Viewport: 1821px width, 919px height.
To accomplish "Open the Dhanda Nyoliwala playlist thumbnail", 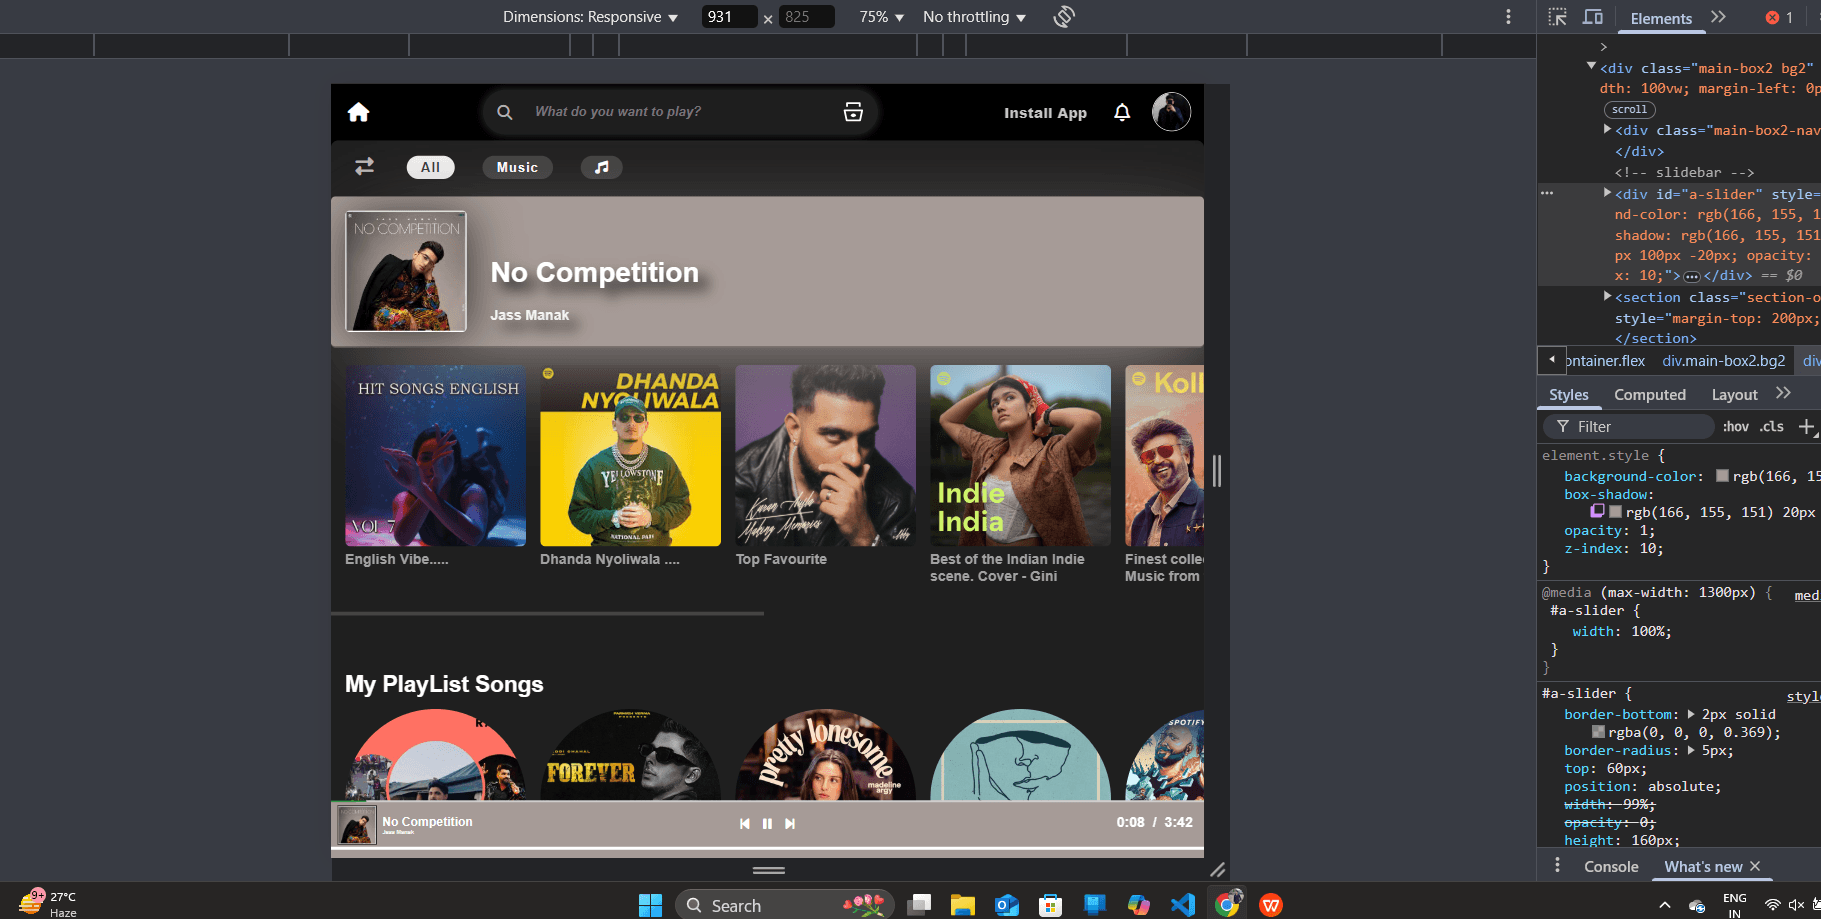I will pyautogui.click(x=630, y=456).
